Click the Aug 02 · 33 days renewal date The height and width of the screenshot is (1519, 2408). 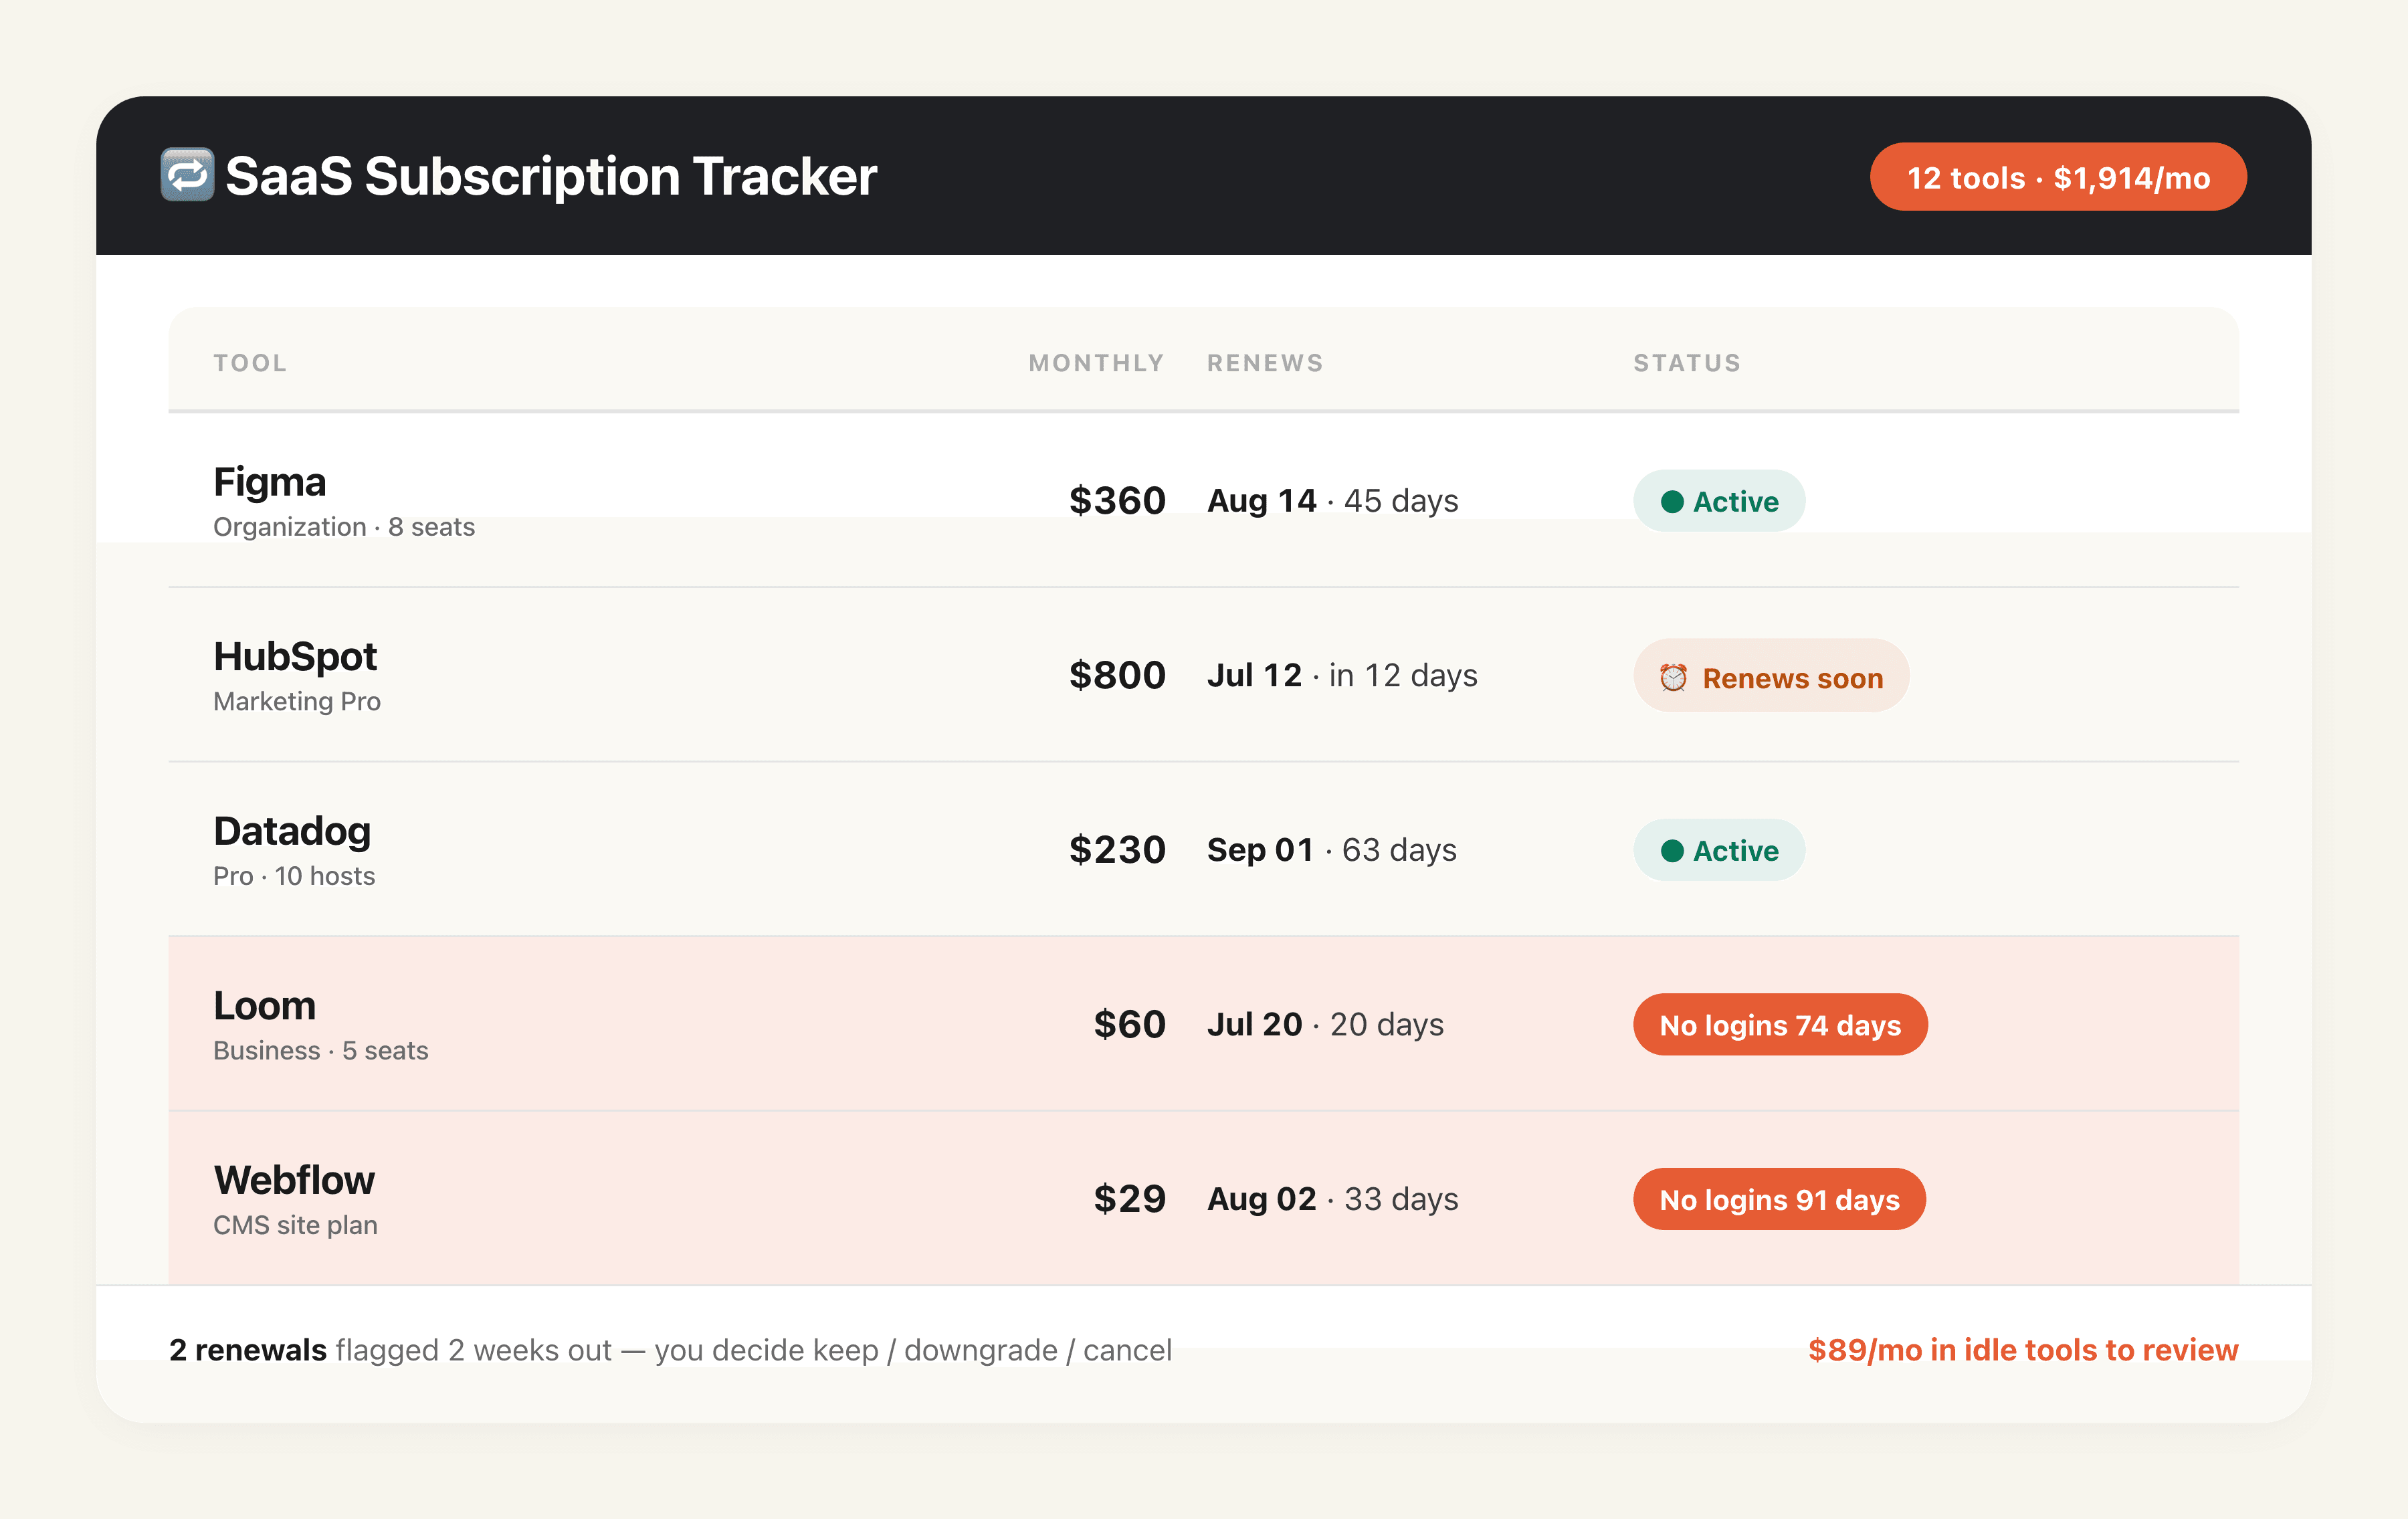pos(1332,1199)
